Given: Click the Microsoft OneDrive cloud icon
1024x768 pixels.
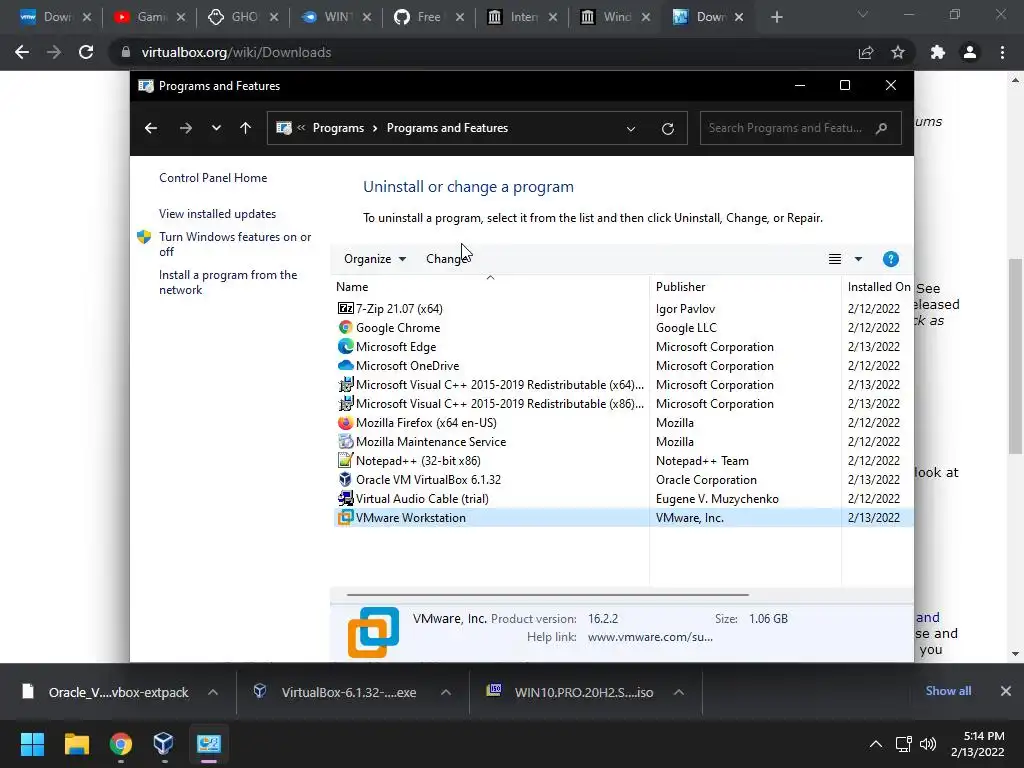Looking at the screenshot, I should coord(345,365).
